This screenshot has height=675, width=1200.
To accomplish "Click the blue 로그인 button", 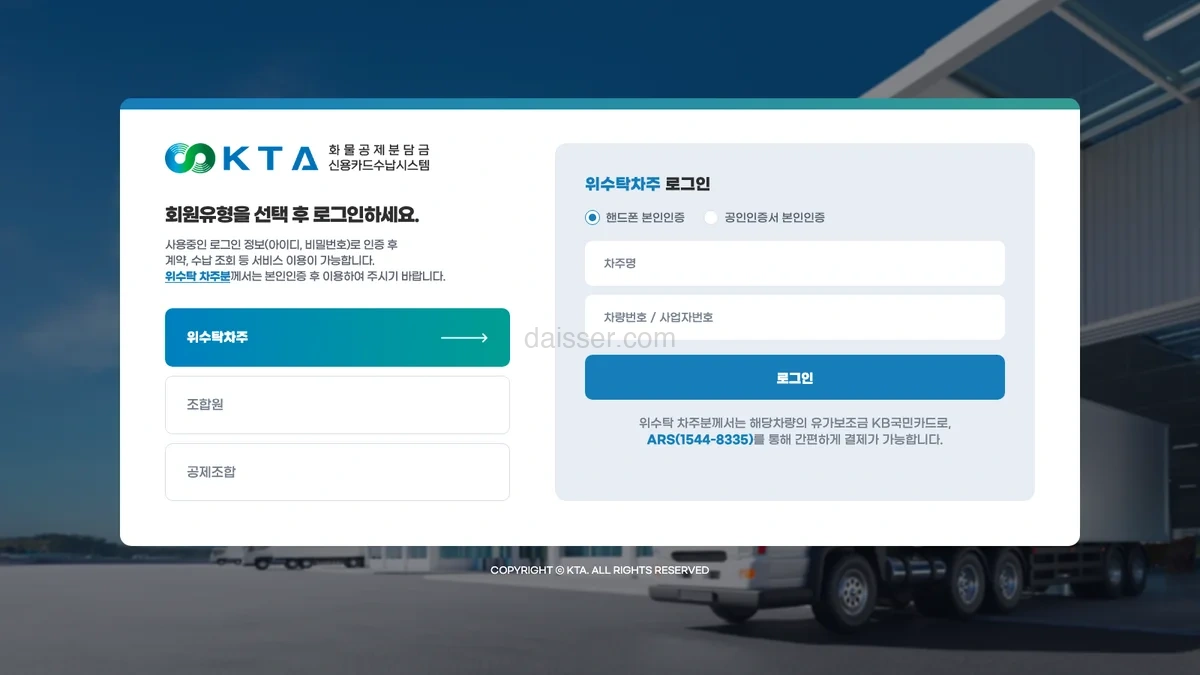I will (x=795, y=378).
